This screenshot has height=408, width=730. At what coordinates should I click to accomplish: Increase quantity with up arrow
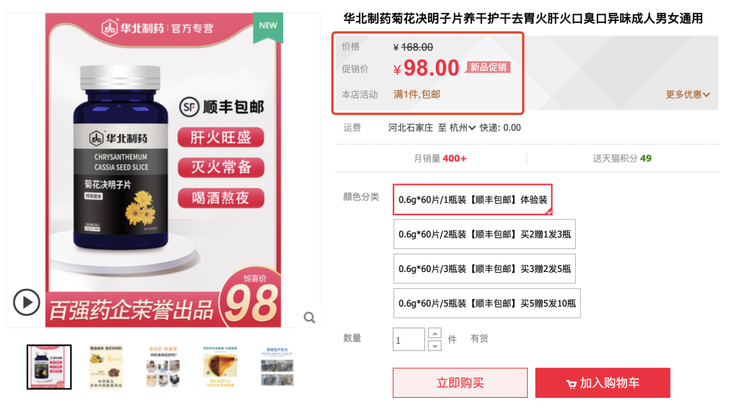coord(434,333)
